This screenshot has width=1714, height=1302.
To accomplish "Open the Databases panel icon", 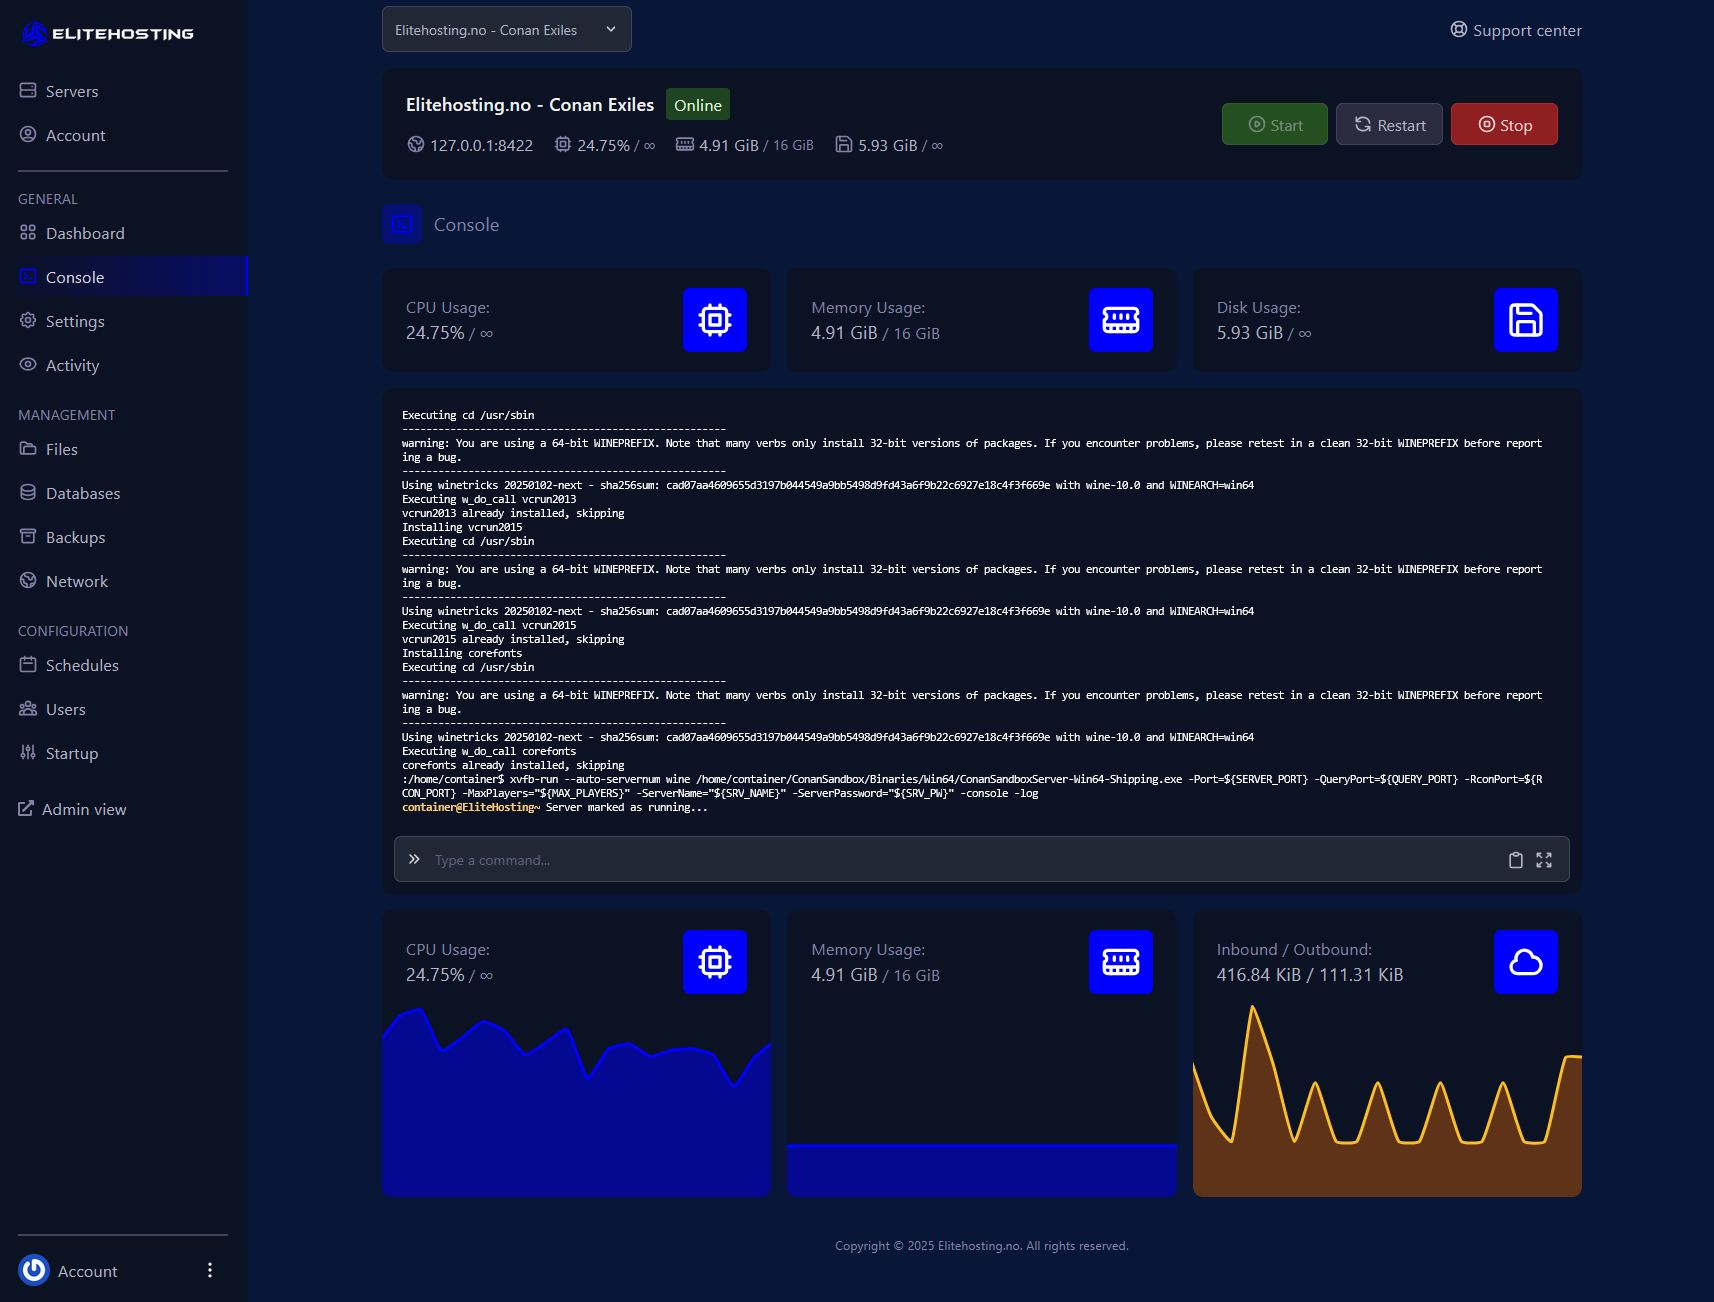I will (28, 493).
